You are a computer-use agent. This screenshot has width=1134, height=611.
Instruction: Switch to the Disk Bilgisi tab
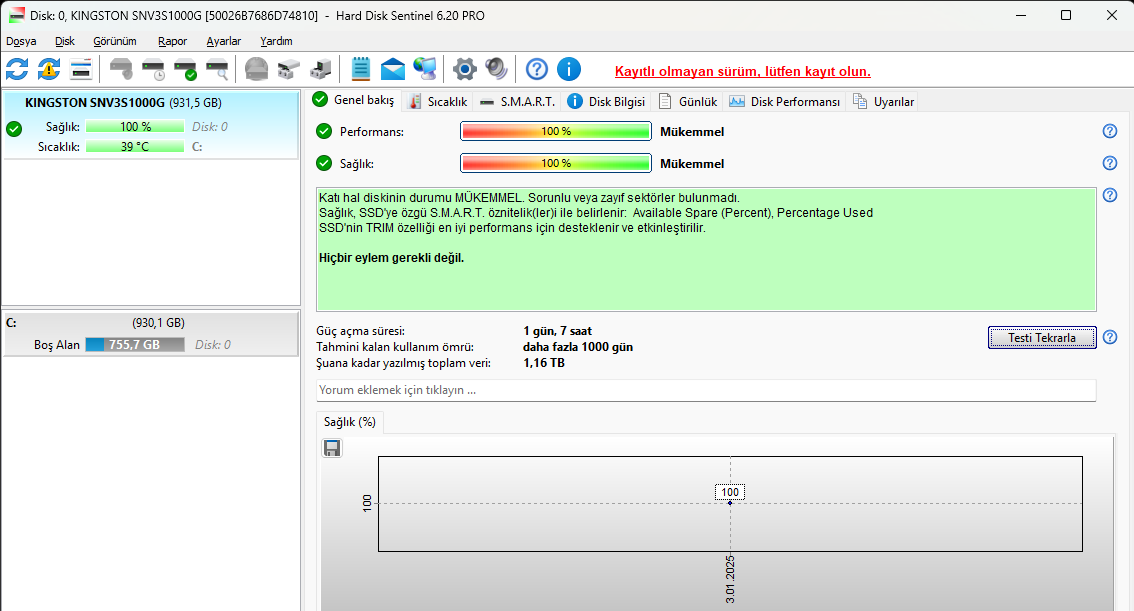coord(606,102)
